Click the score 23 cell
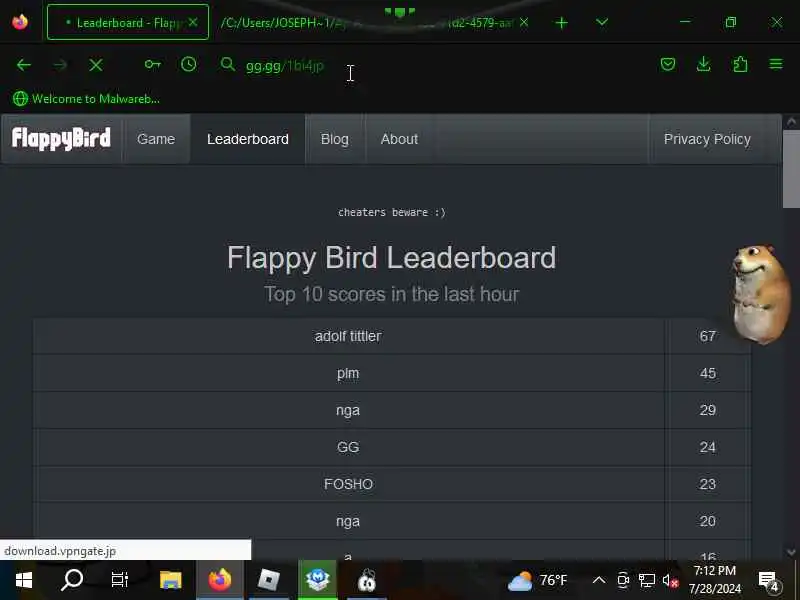The image size is (800, 600). [707, 484]
